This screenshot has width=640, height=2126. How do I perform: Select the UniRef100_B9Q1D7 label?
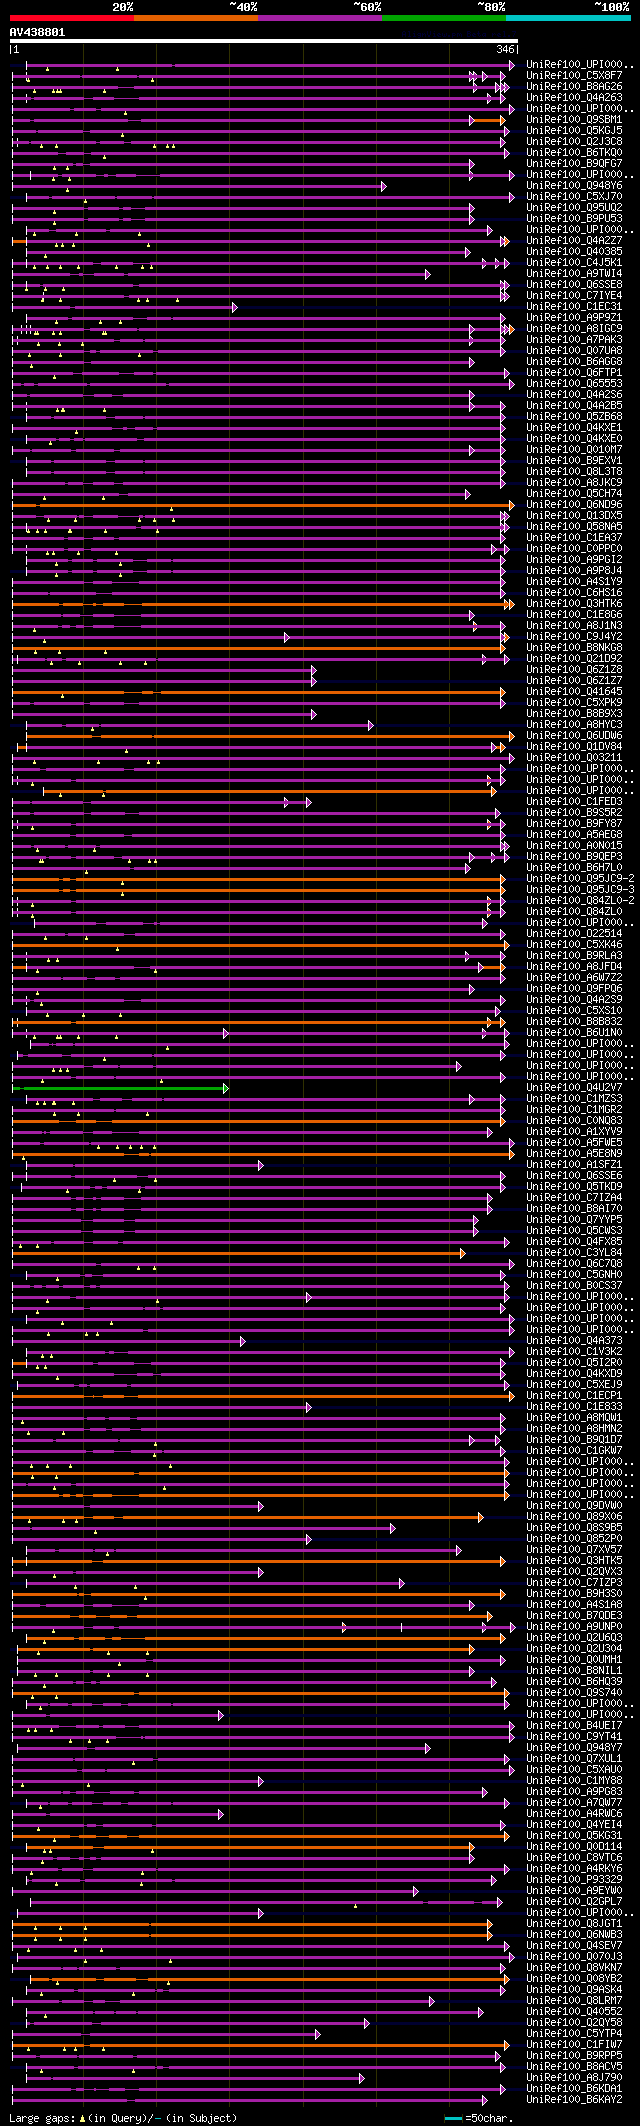574,1439
